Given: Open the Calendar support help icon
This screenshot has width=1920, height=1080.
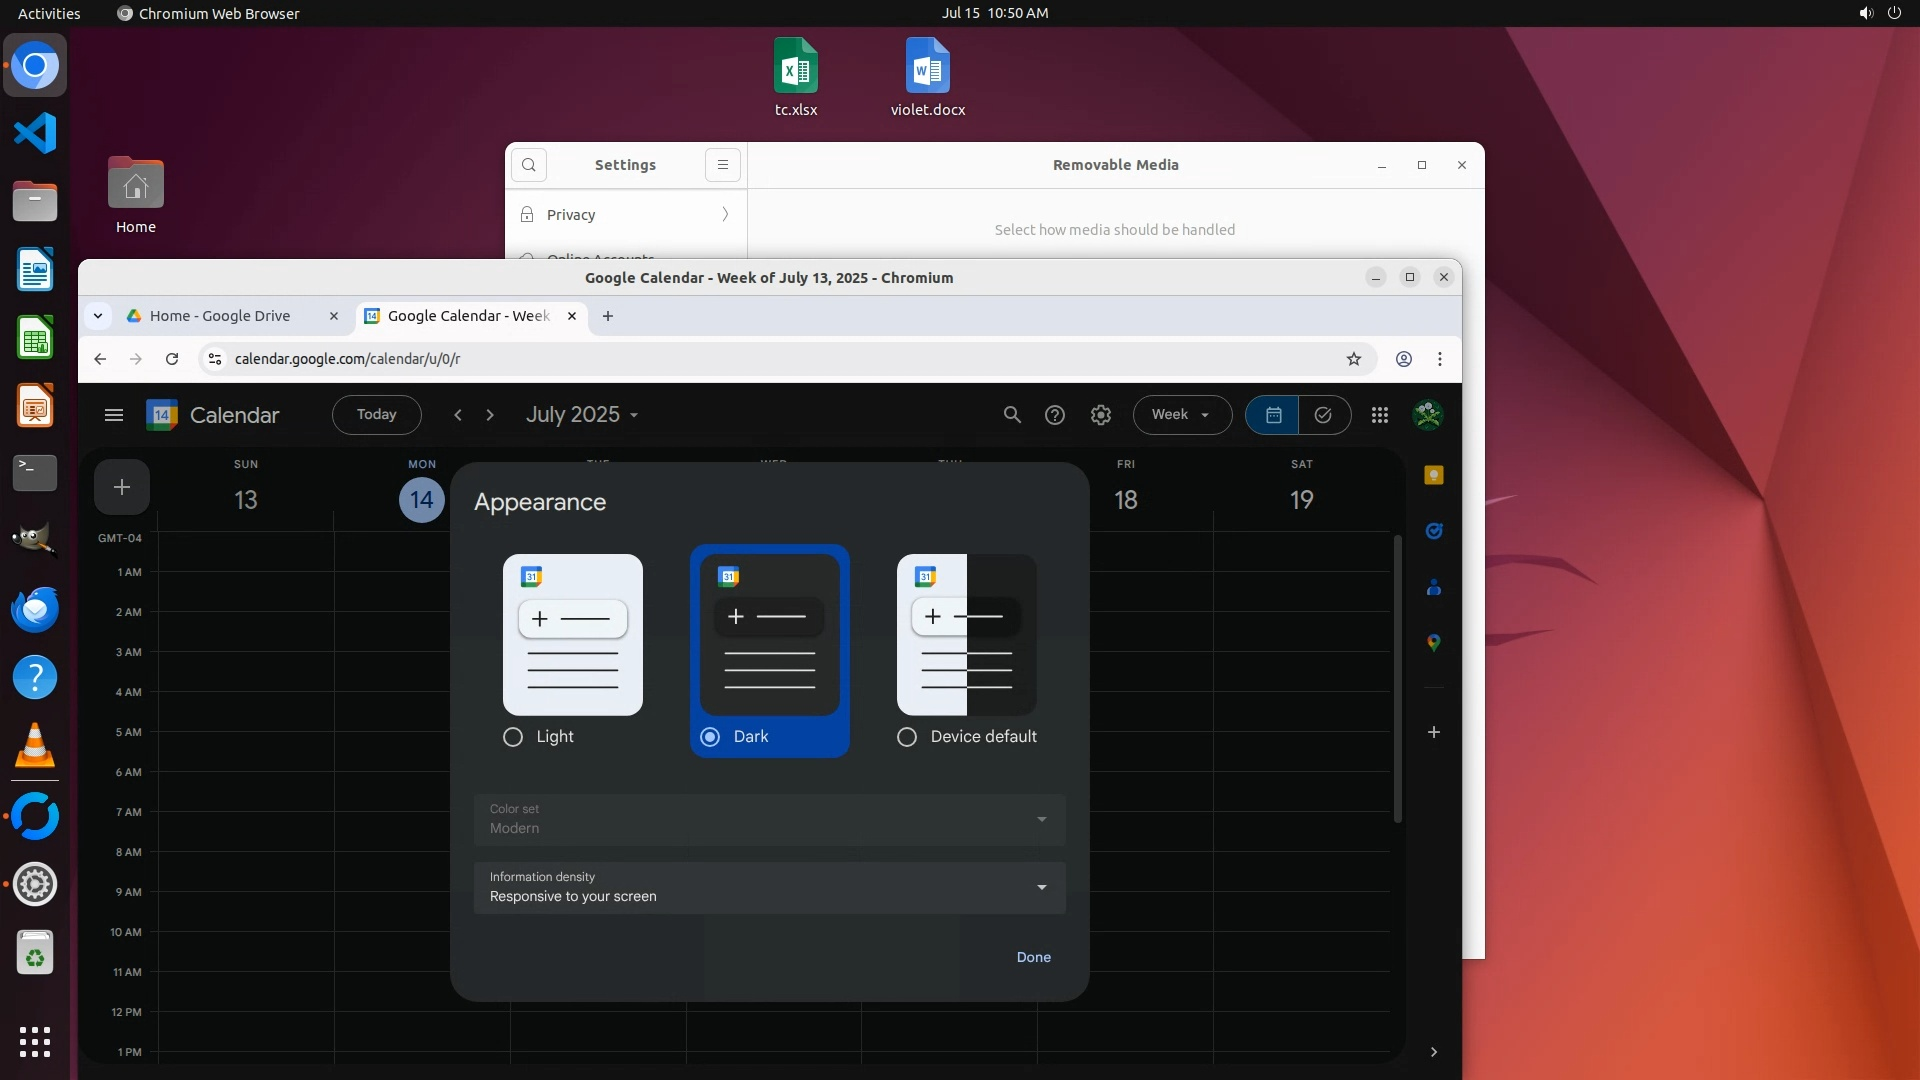Looking at the screenshot, I should click(x=1055, y=415).
